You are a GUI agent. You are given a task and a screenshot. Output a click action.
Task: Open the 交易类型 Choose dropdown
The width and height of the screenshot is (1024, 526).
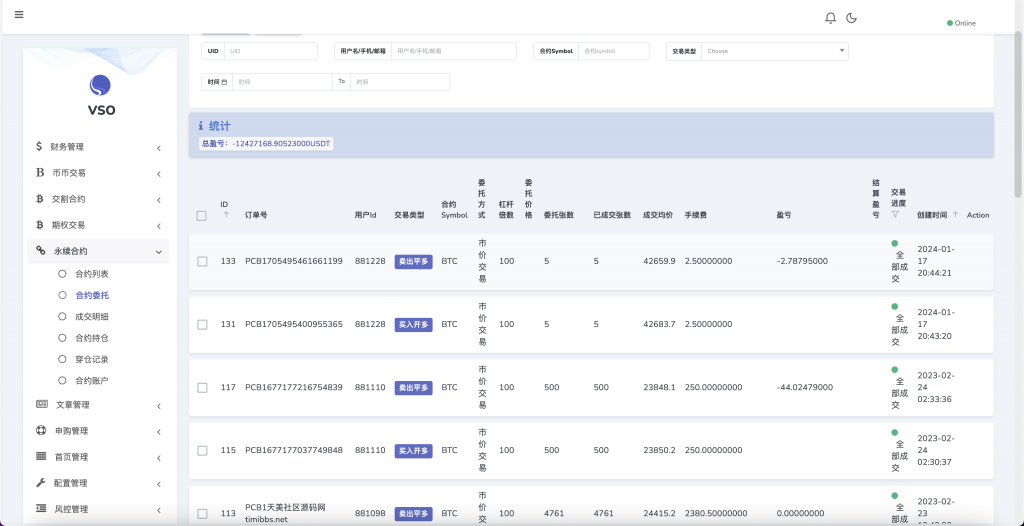click(774, 51)
